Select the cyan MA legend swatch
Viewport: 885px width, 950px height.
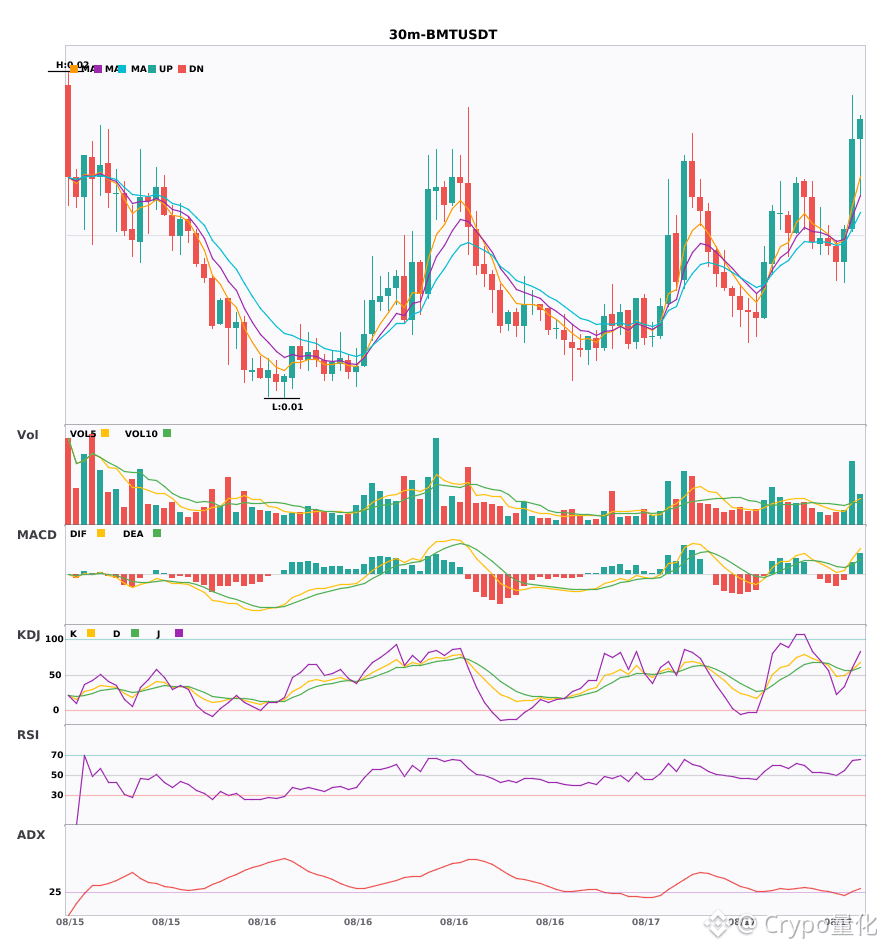122,69
